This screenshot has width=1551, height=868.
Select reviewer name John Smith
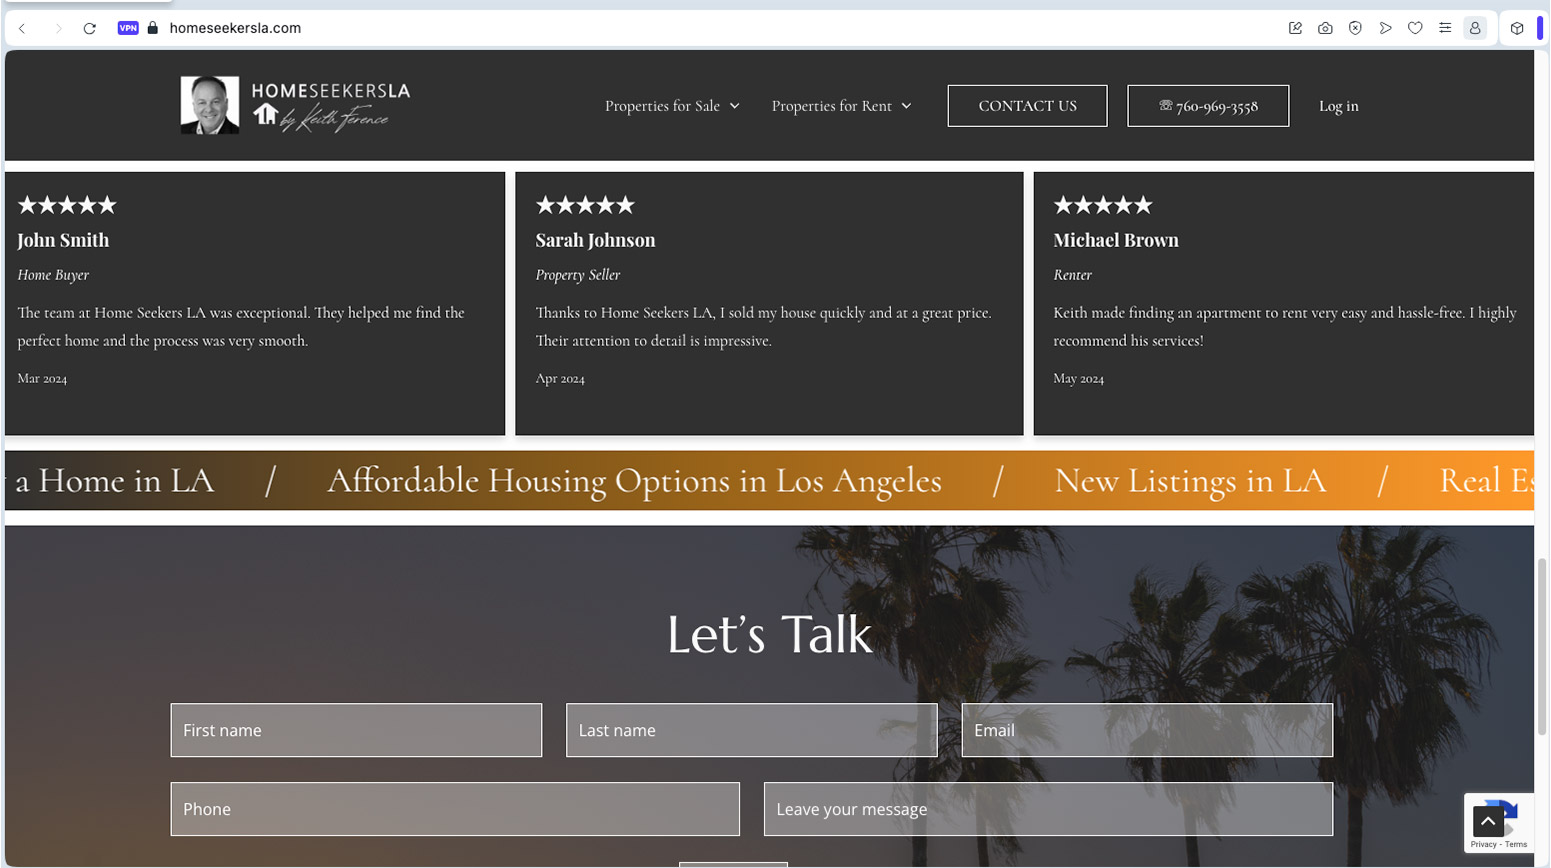tap(63, 240)
